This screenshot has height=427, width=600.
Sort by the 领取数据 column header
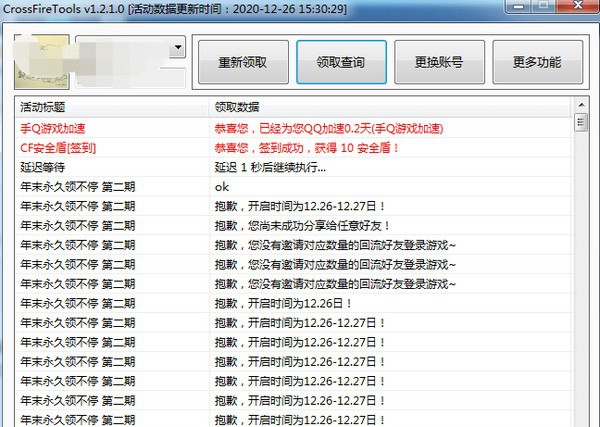pos(390,107)
